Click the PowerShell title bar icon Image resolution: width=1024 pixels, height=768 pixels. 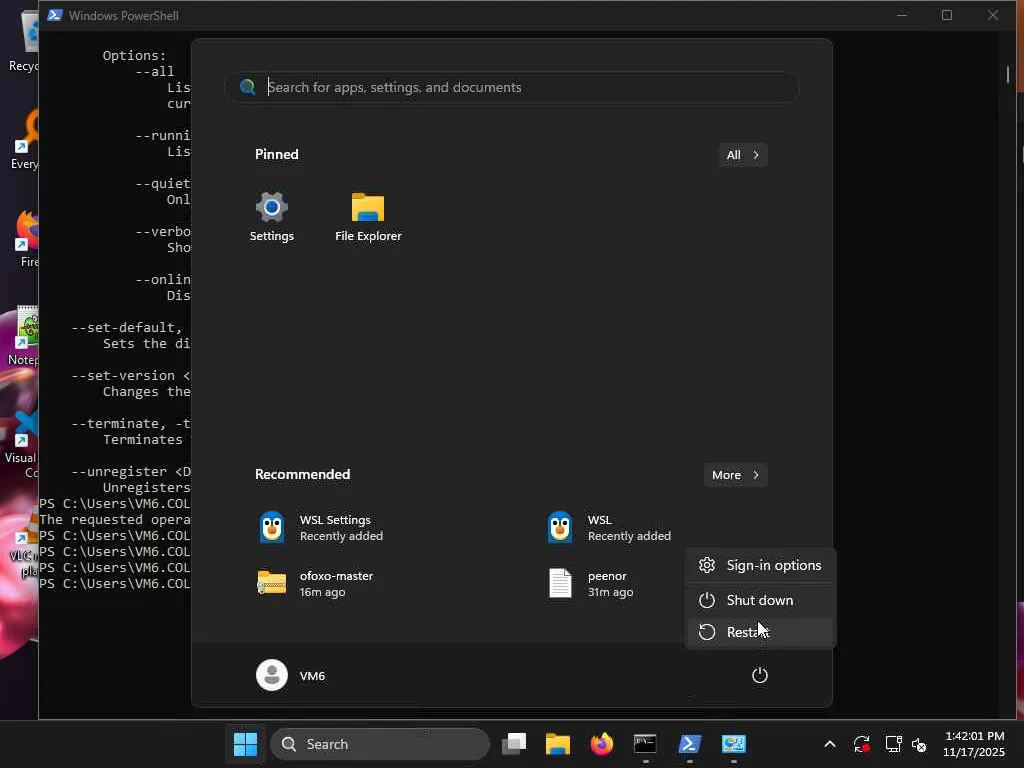(x=55, y=15)
